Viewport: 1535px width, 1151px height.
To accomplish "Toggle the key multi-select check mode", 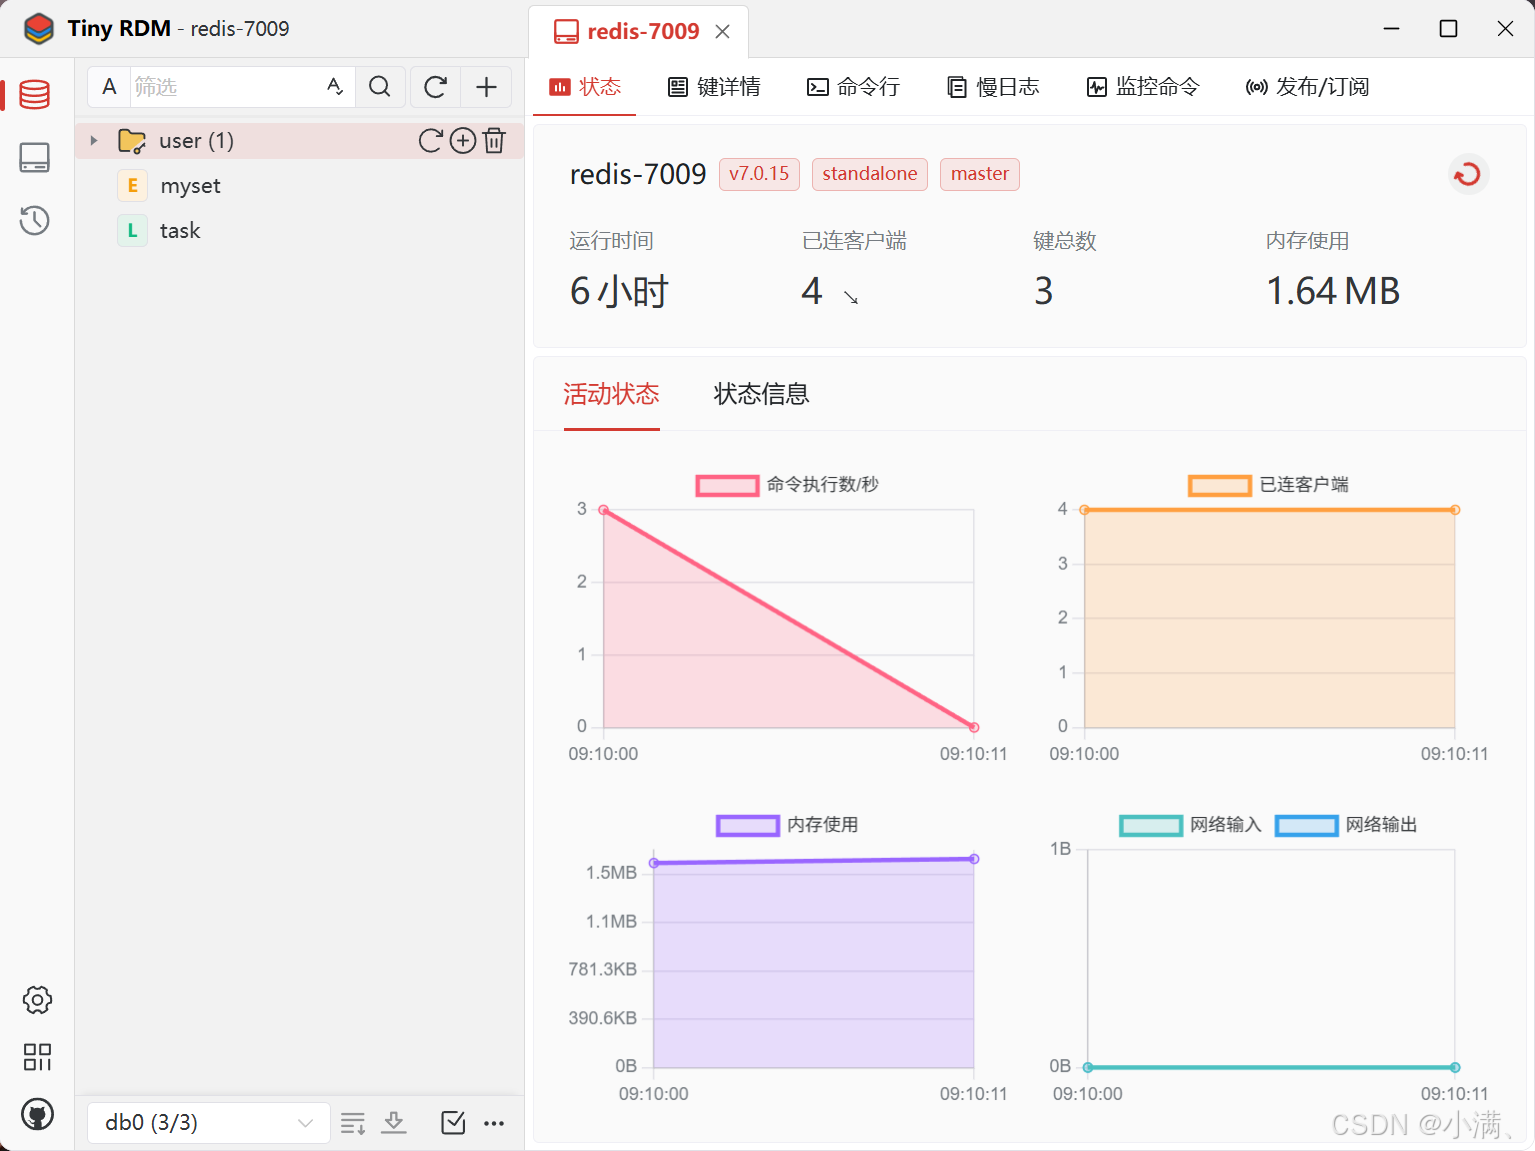I will coord(453,1123).
